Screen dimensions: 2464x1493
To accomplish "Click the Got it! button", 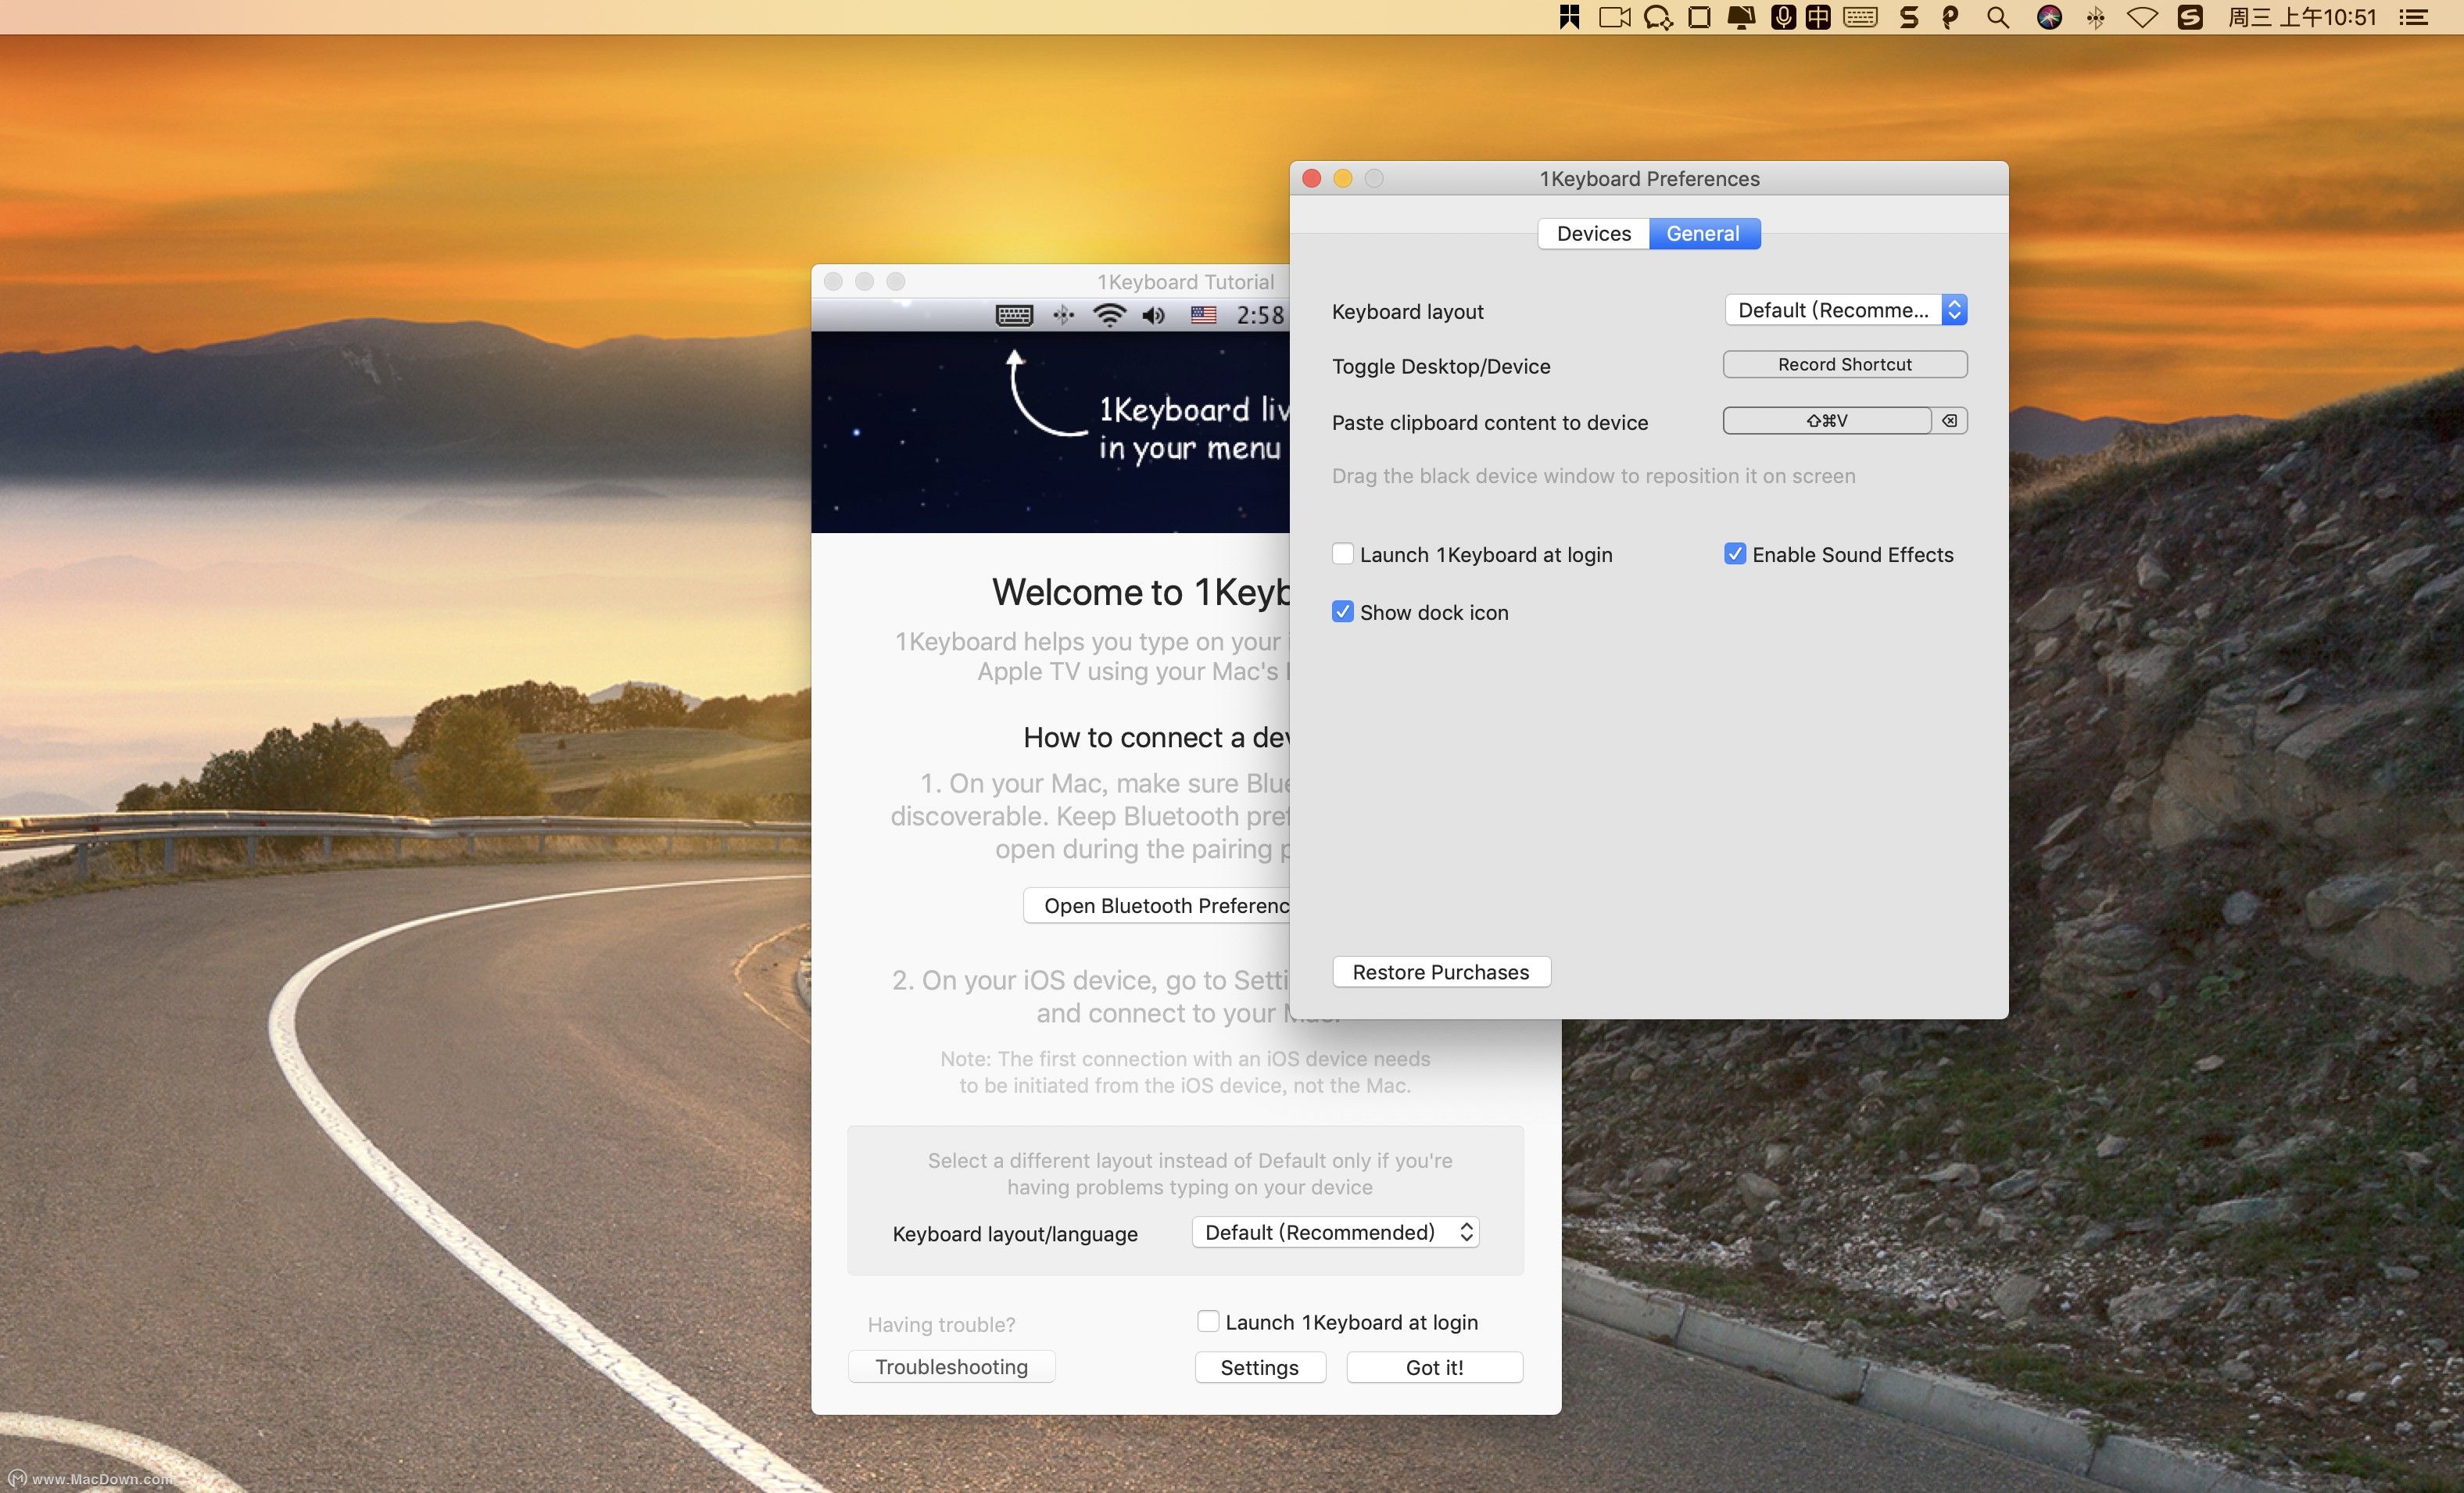I will 1434,1367.
